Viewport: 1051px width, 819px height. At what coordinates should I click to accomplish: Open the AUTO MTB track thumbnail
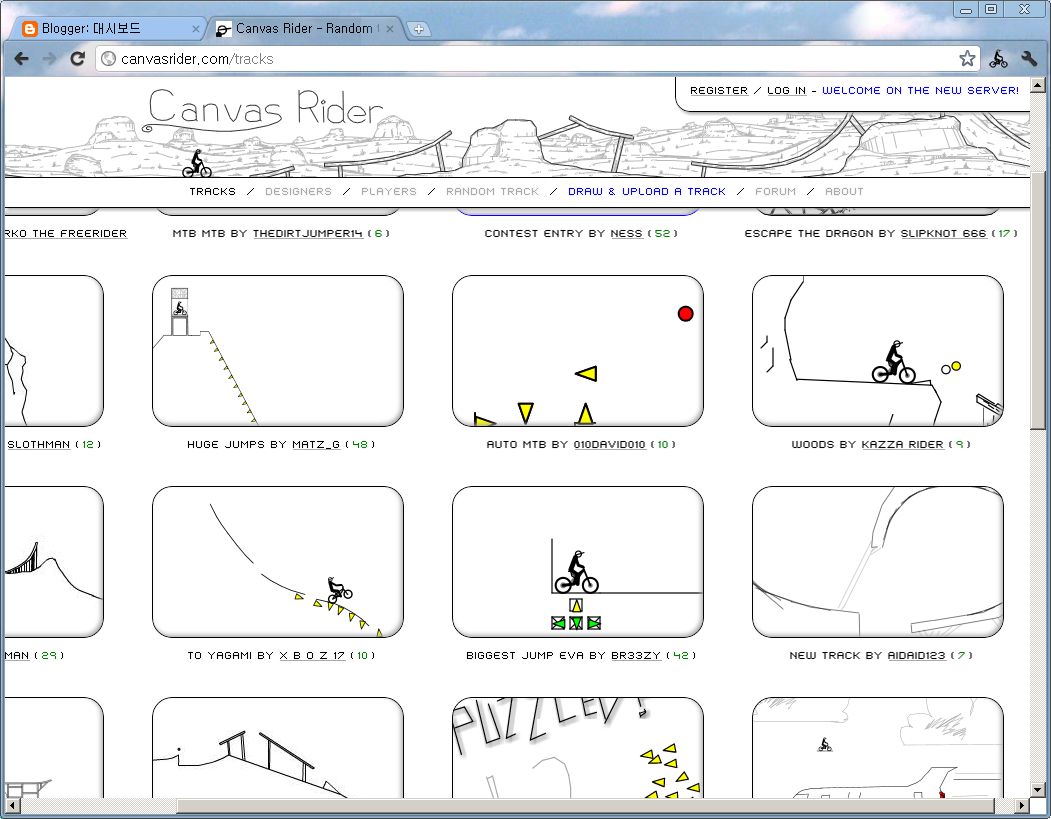(578, 350)
